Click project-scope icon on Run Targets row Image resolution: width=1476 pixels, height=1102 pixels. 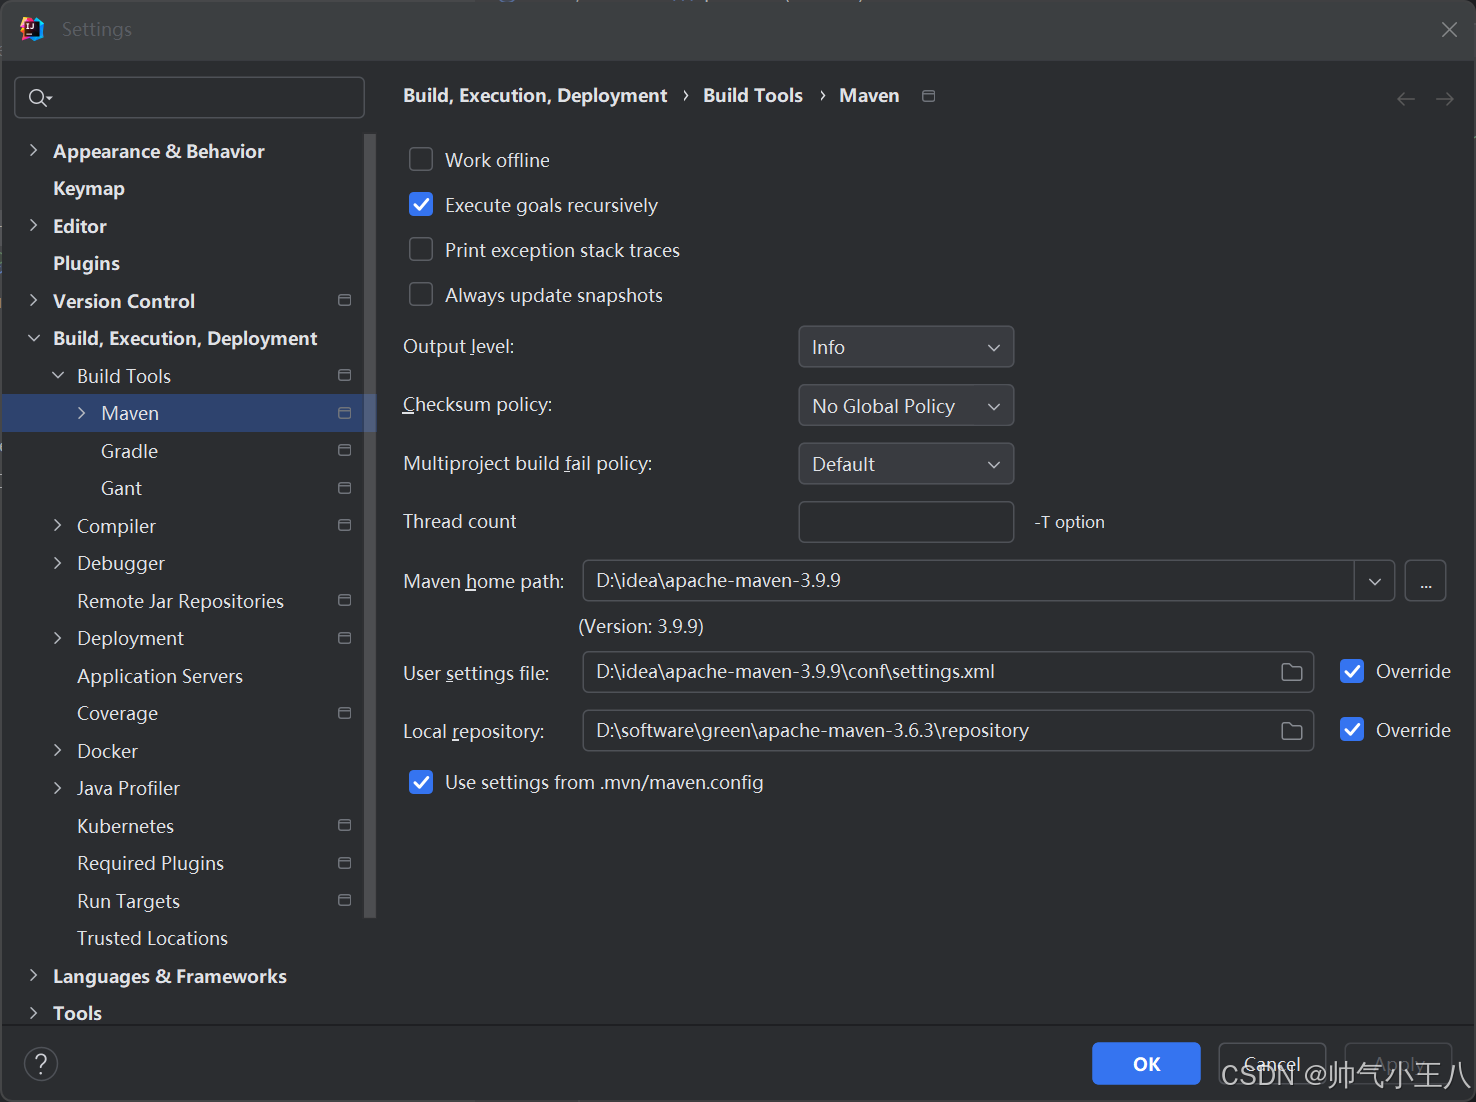[x=345, y=900]
